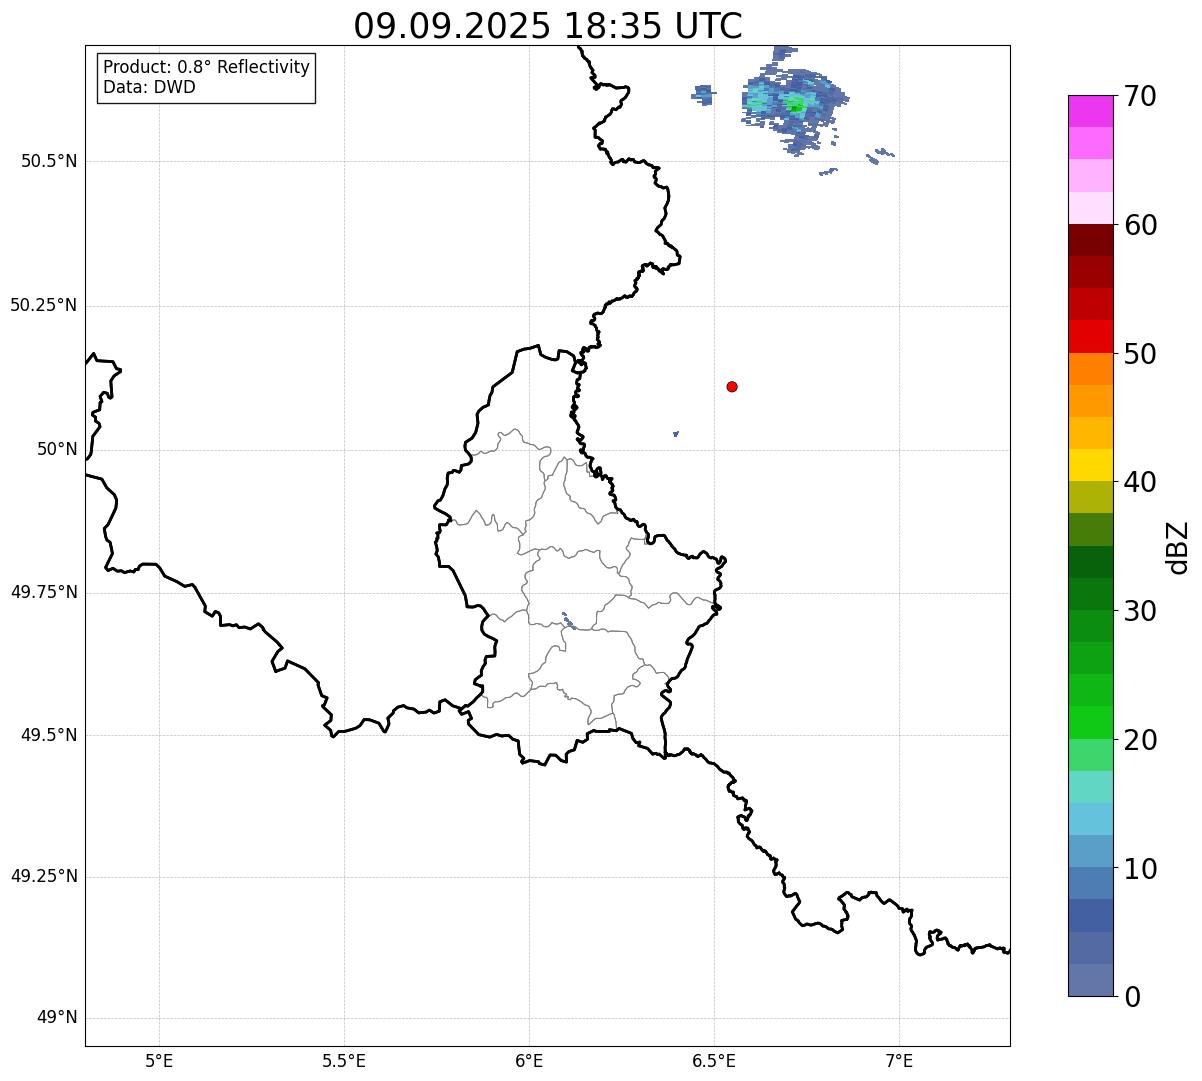The height and width of the screenshot is (1081, 1202).
Task: Click the 20 tick on the colorbar
Action: pos(1140,740)
